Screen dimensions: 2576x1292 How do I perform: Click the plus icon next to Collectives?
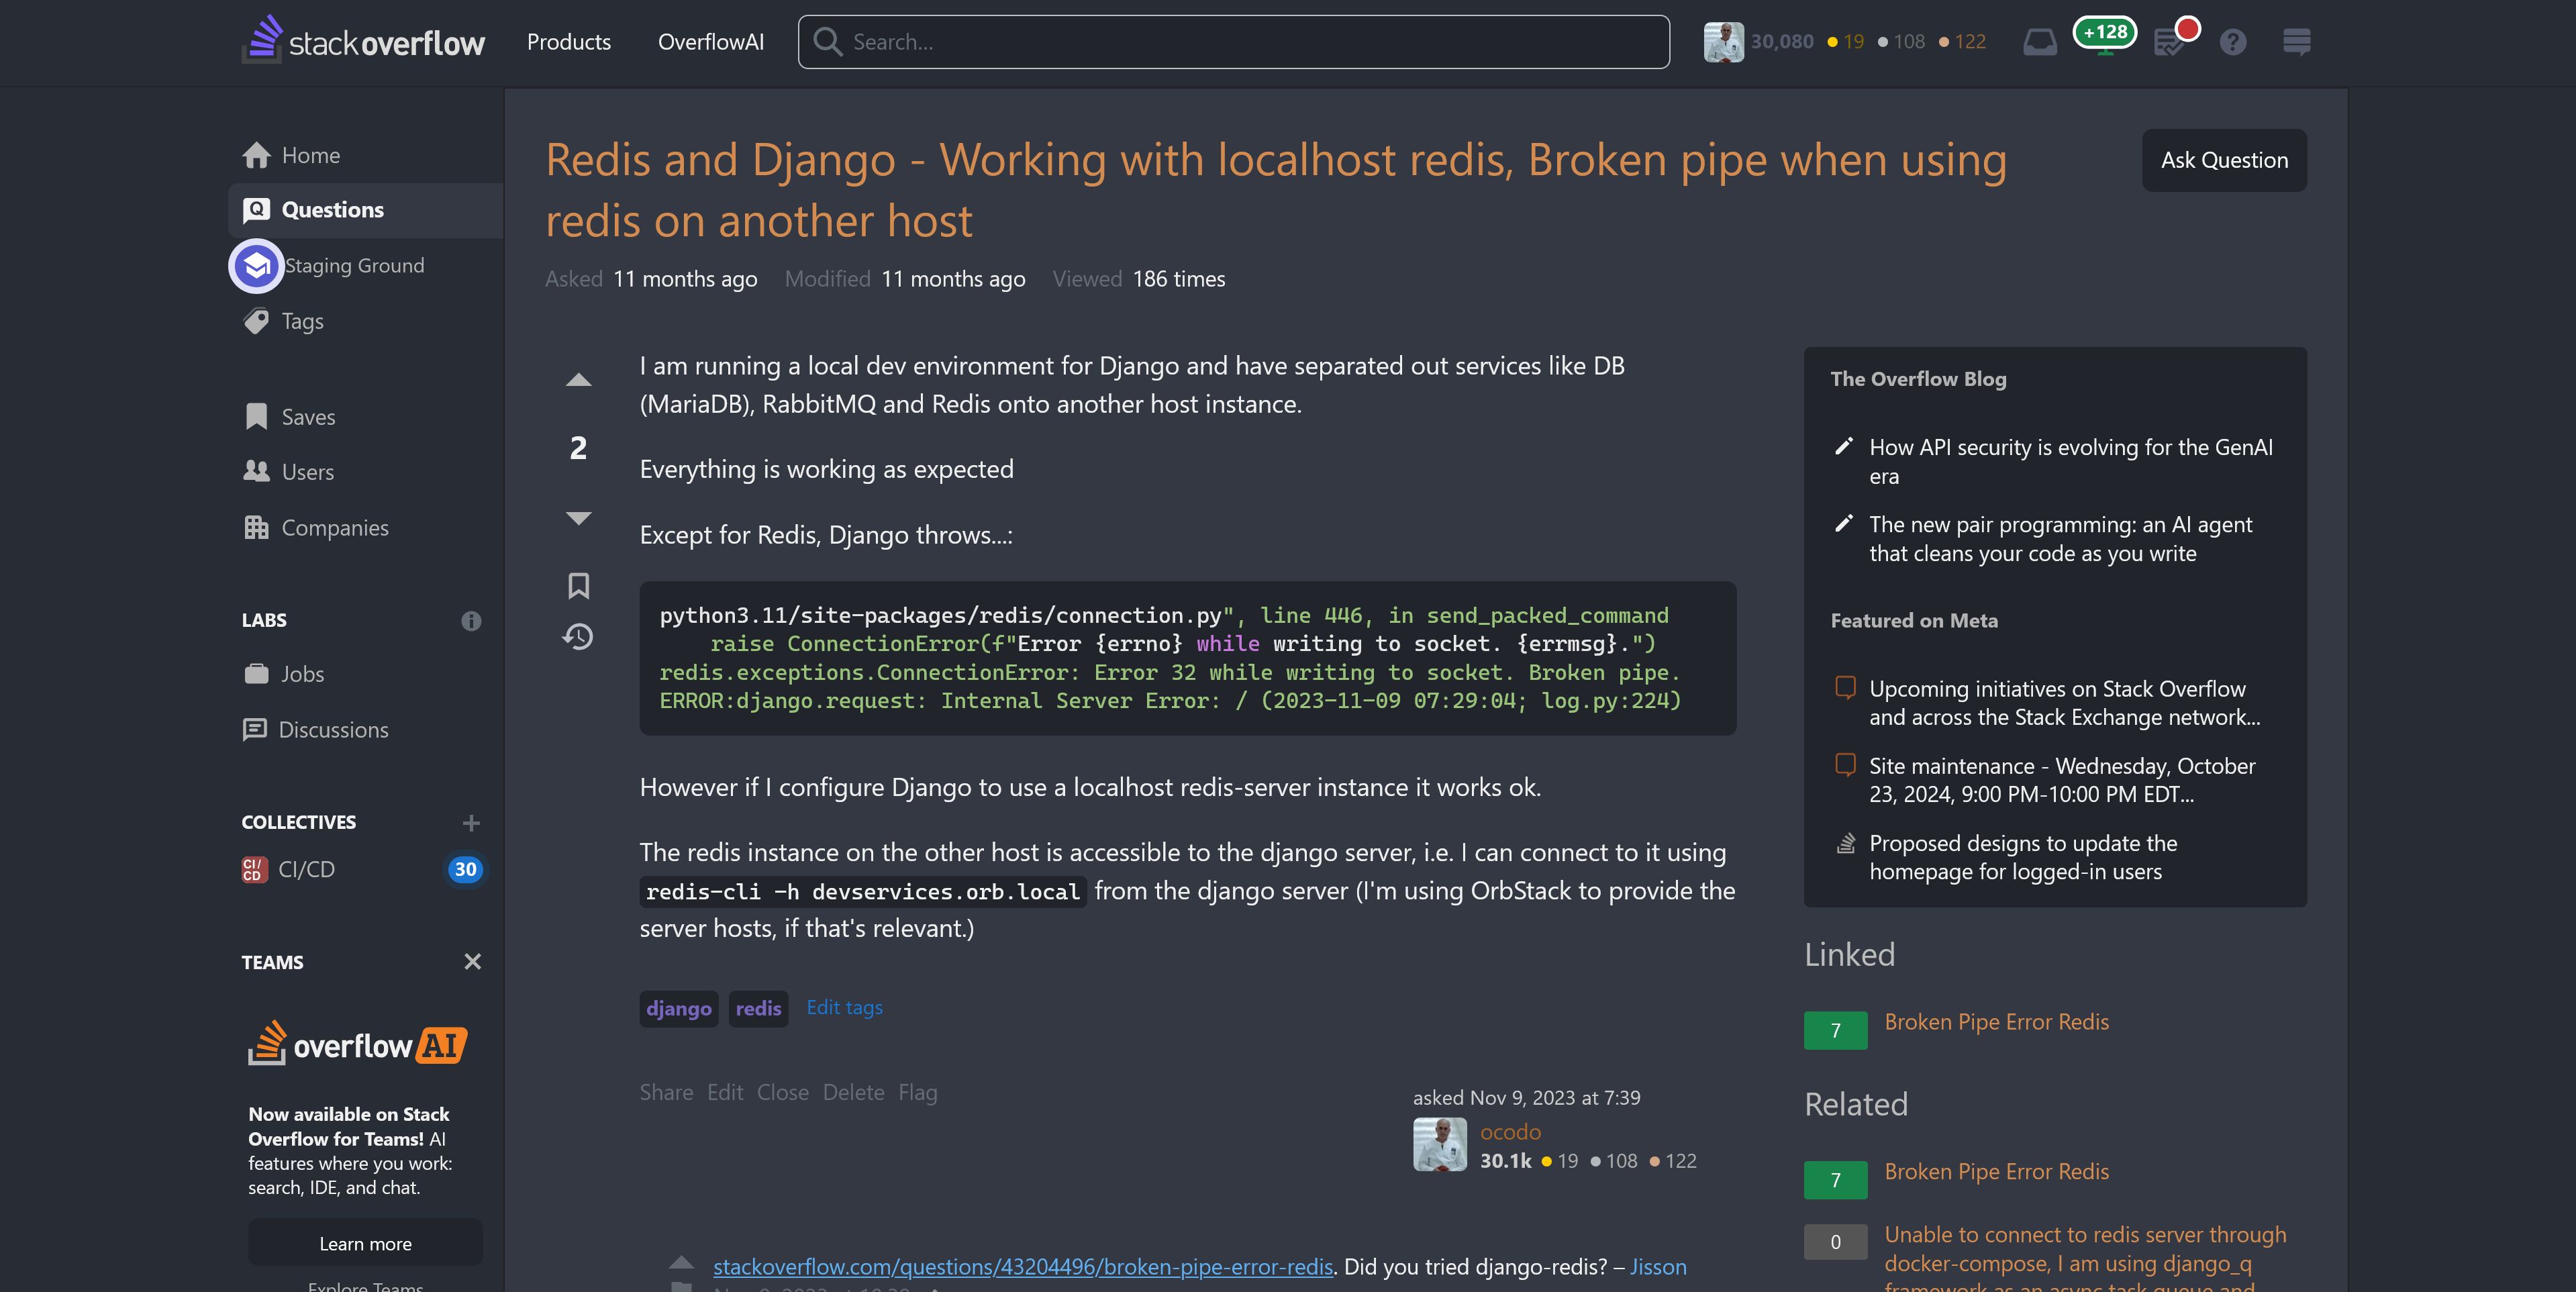coord(471,823)
